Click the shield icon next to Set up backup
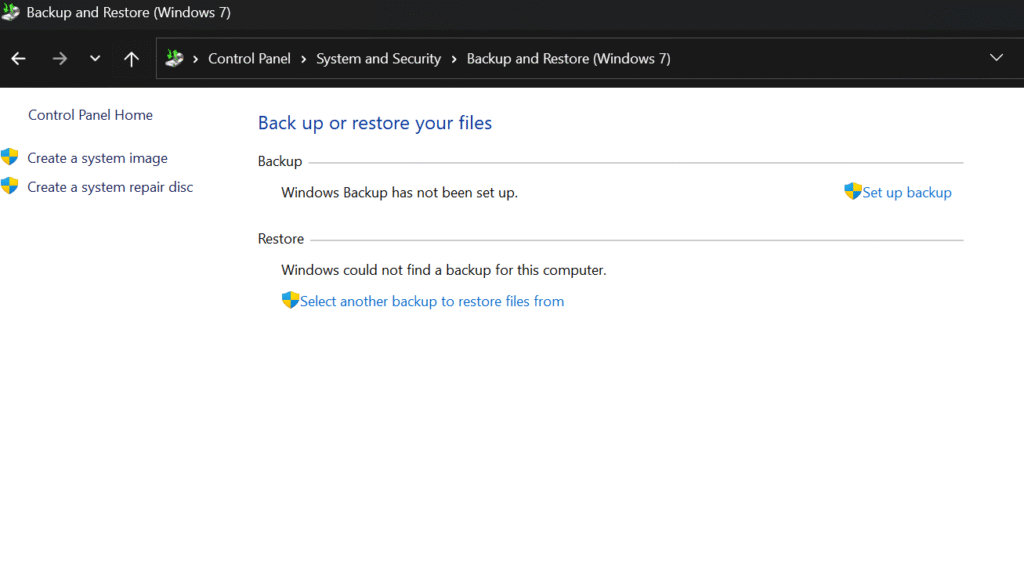 pyautogui.click(x=852, y=191)
